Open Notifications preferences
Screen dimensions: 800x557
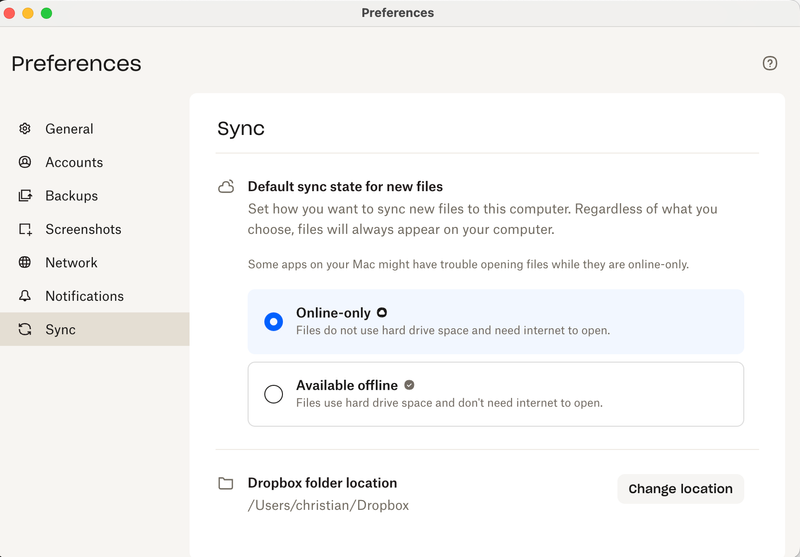point(84,296)
